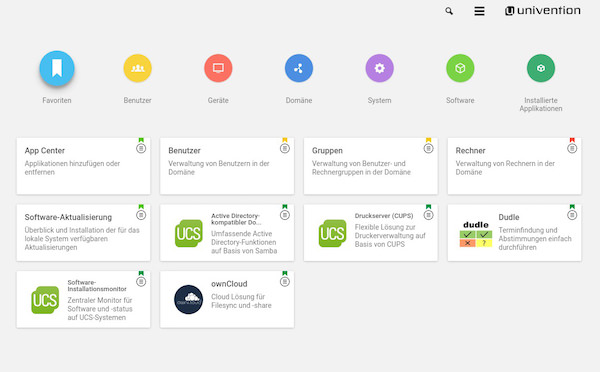
Task: Open the search magnifier icon
Action: pyautogui.click(x=449, y=11)
